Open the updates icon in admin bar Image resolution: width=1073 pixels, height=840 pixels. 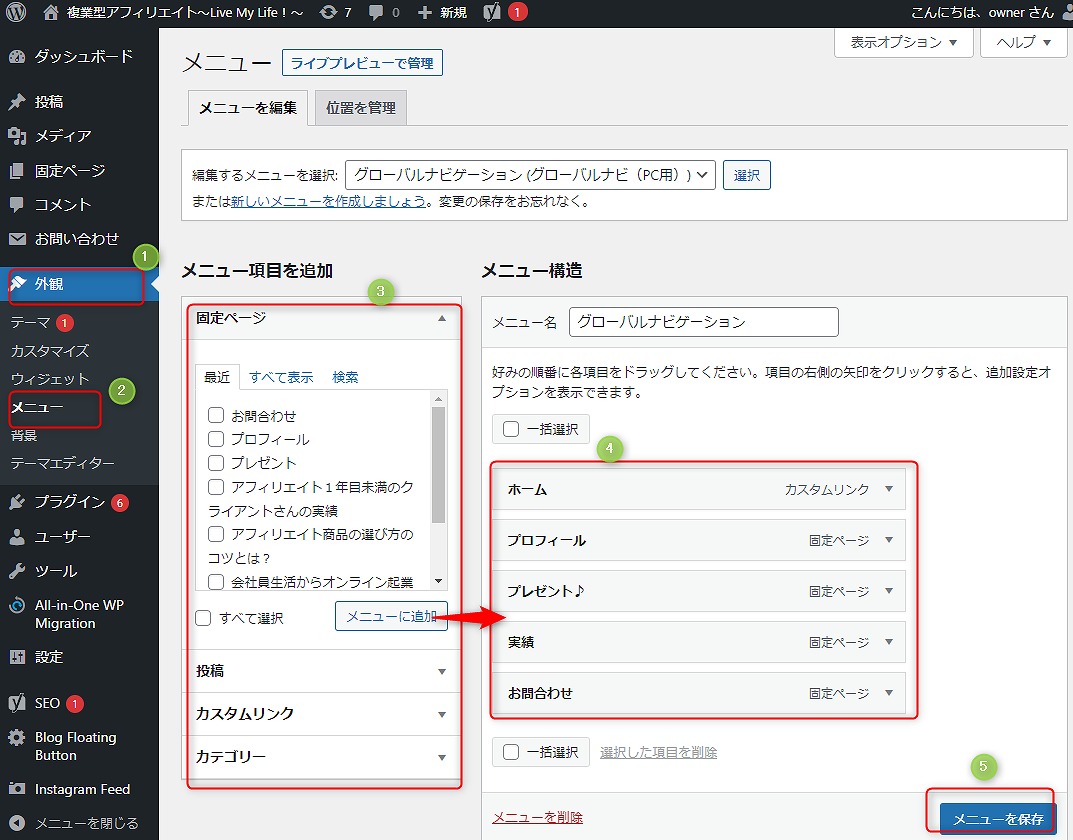(328, 13)
